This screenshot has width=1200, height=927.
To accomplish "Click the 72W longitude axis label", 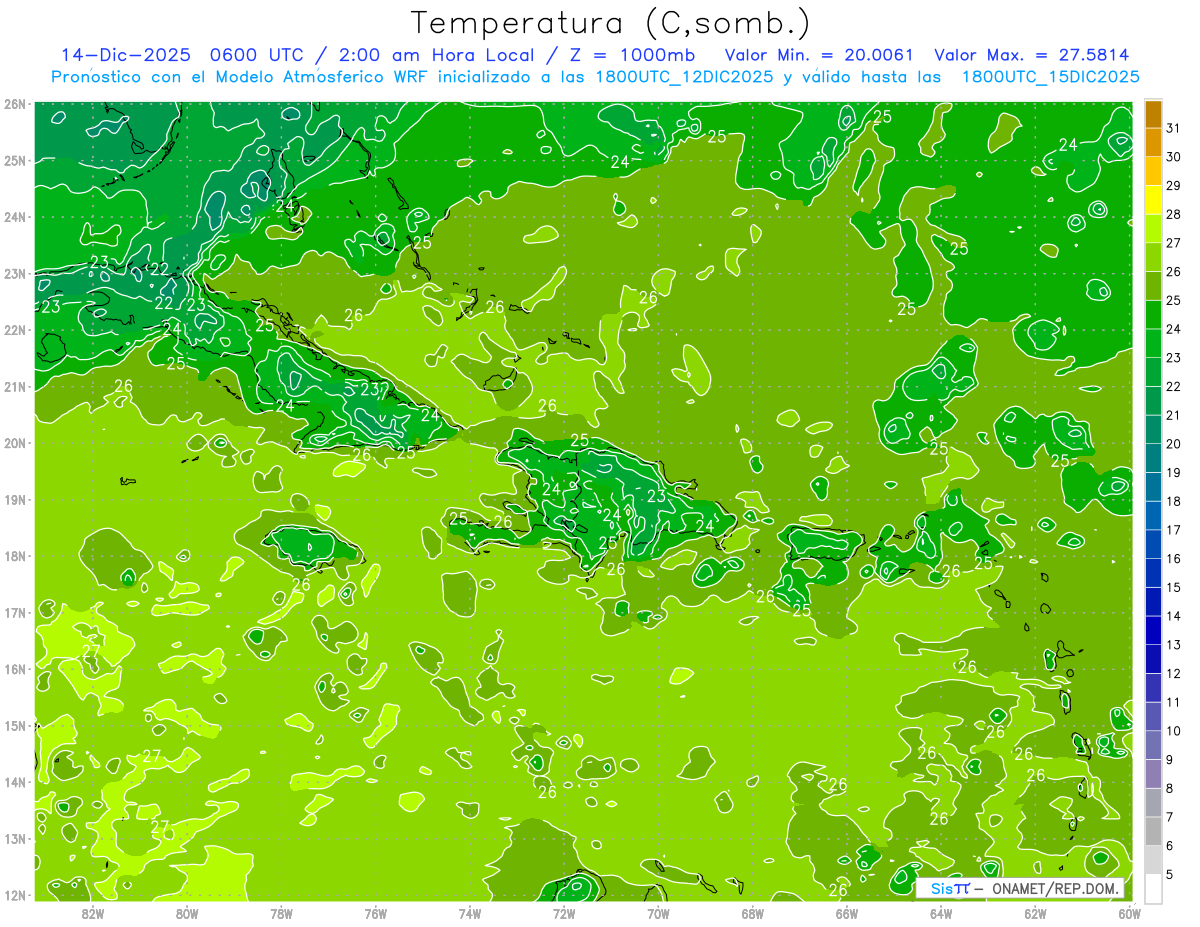I will pyautogui.click(x=564, y=913).
